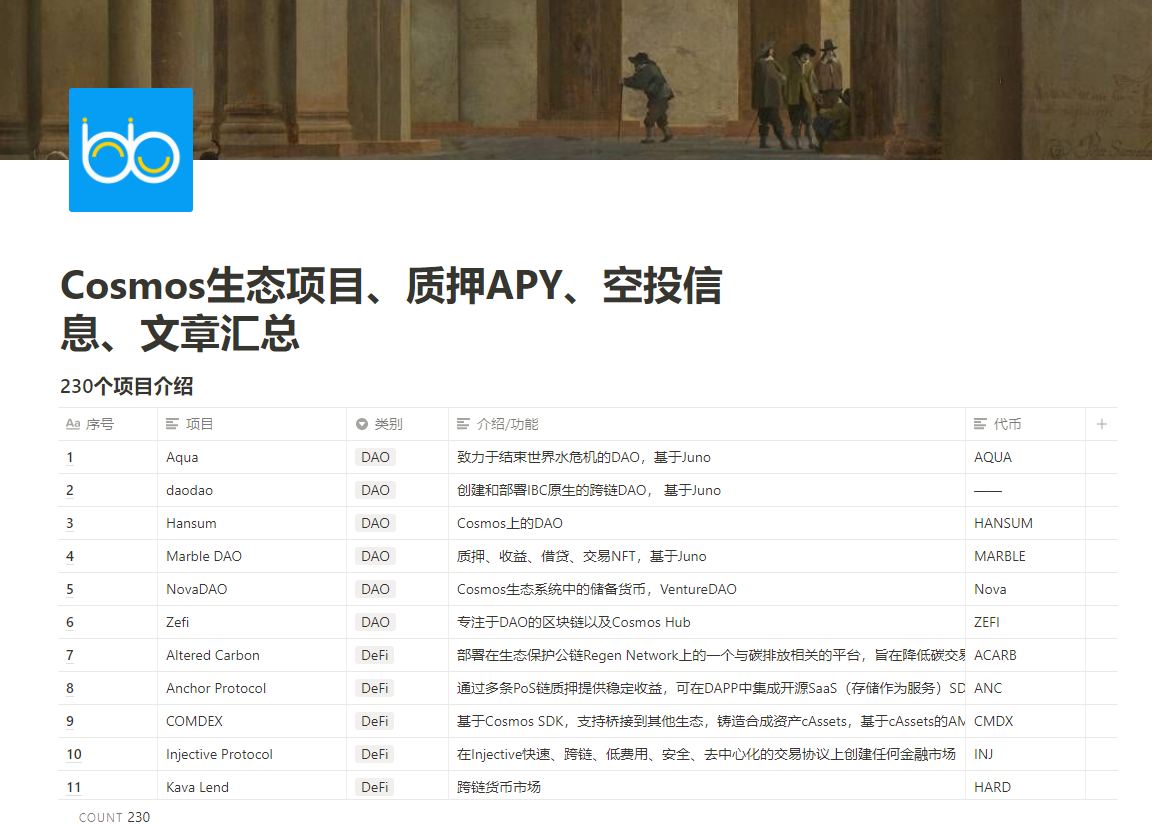Click the DeFi tag in the Altered Carbon row
Screen dimensions: 1152x825
click(x=375, y=655)
